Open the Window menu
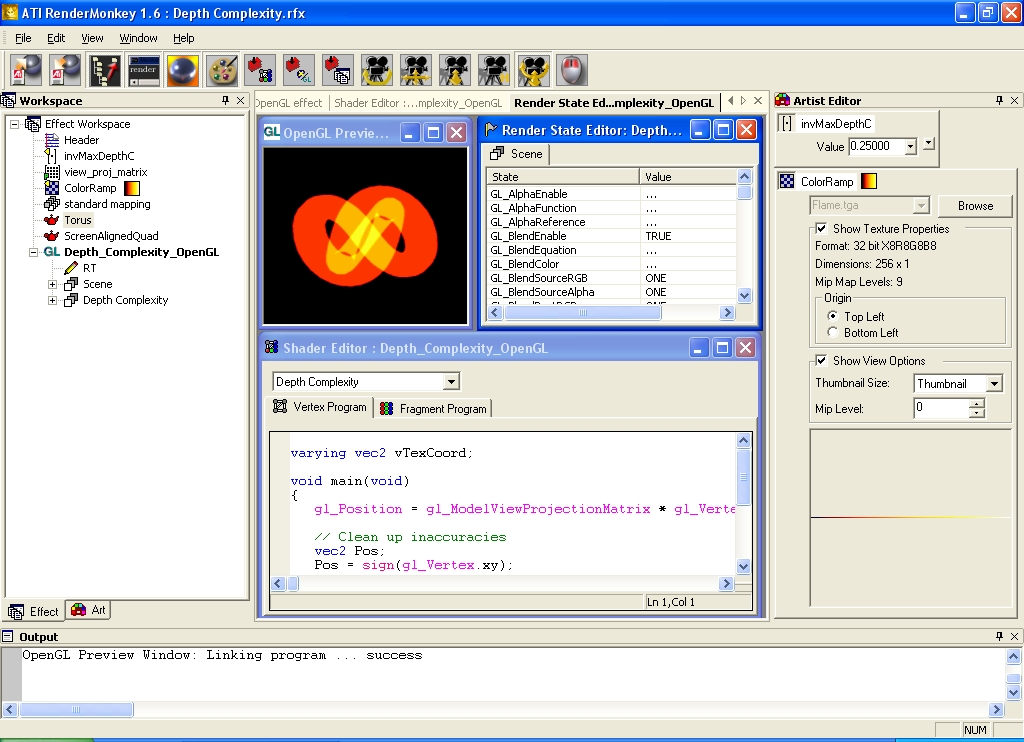Image resolution: width=1024 pixels, height=742 pixels. point(138,38)
